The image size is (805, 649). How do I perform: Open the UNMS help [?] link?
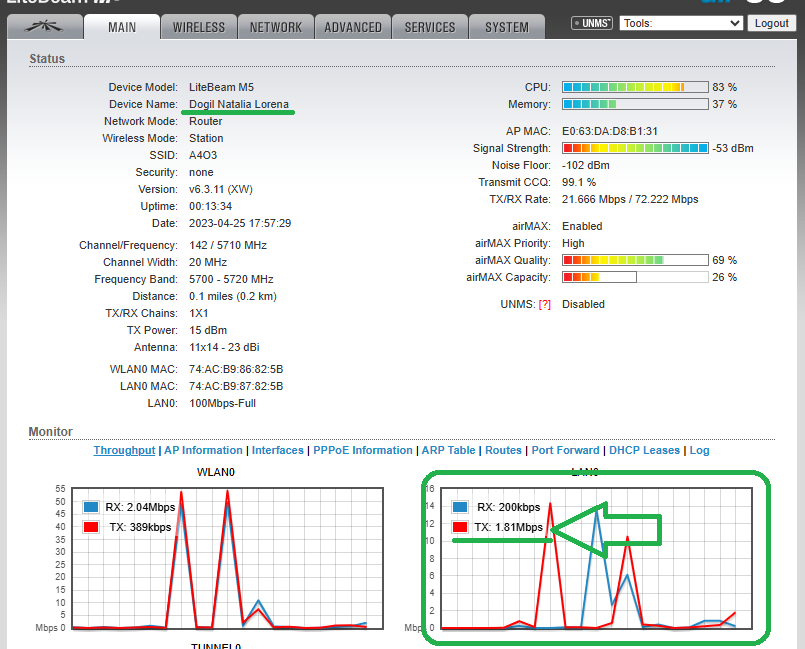[x=544, y=304]
